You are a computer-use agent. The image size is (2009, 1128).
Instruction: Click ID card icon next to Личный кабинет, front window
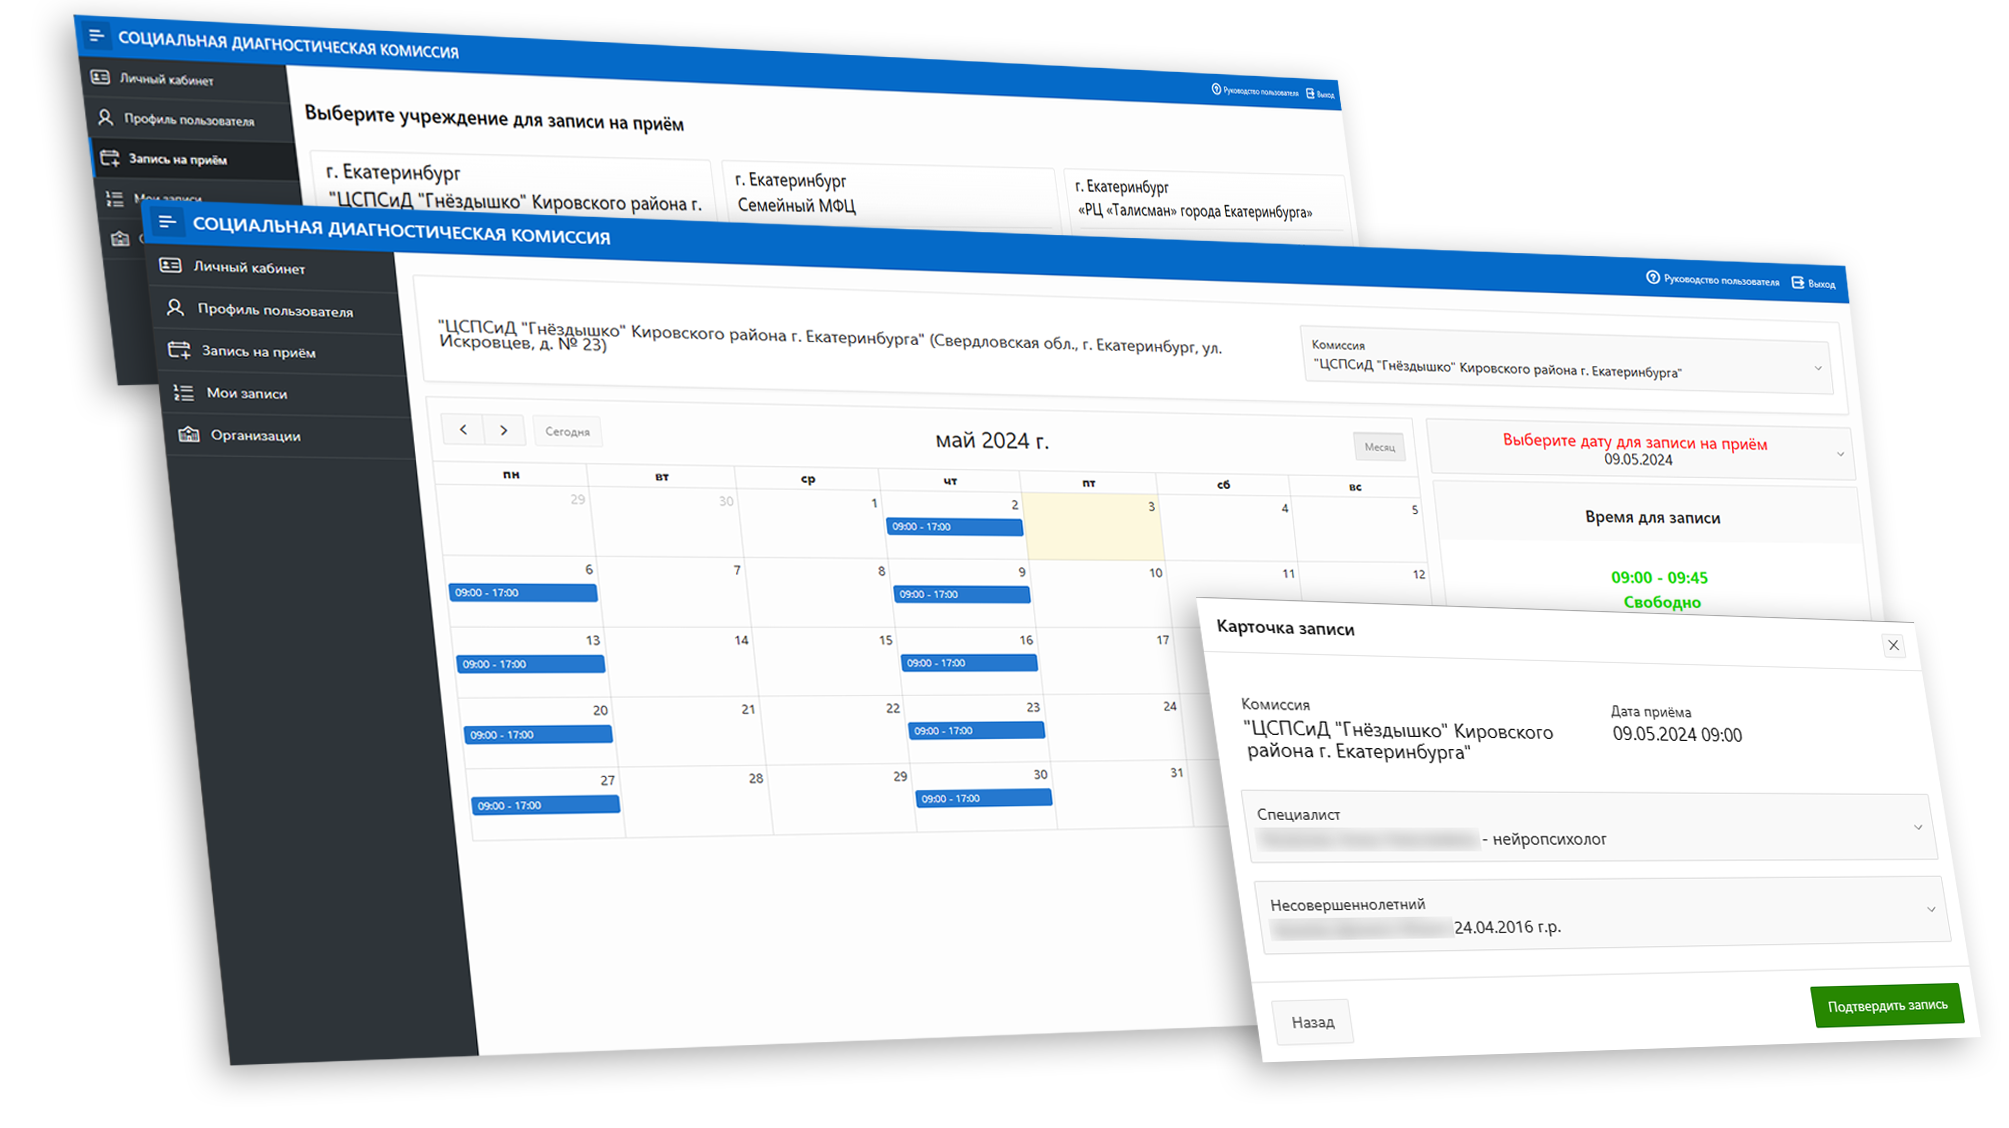tap(171, 265)
